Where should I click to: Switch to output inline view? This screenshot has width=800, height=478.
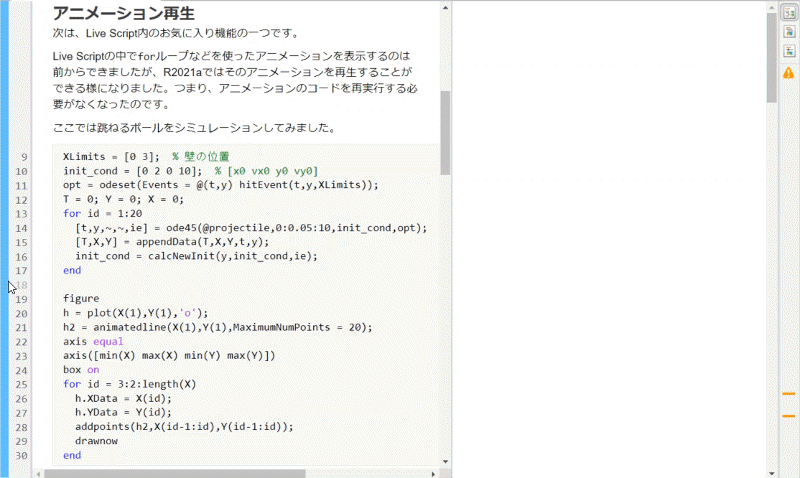point(788,31)
